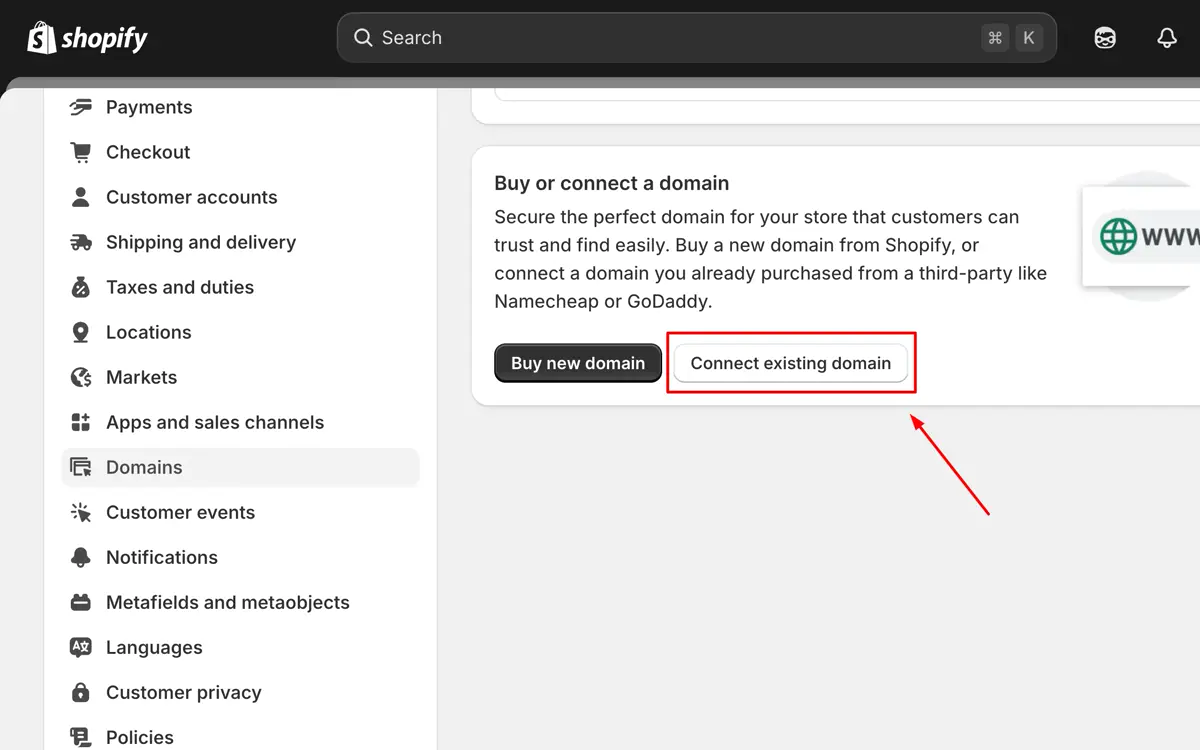Click the Customer accounts person icon

point(81,197)
